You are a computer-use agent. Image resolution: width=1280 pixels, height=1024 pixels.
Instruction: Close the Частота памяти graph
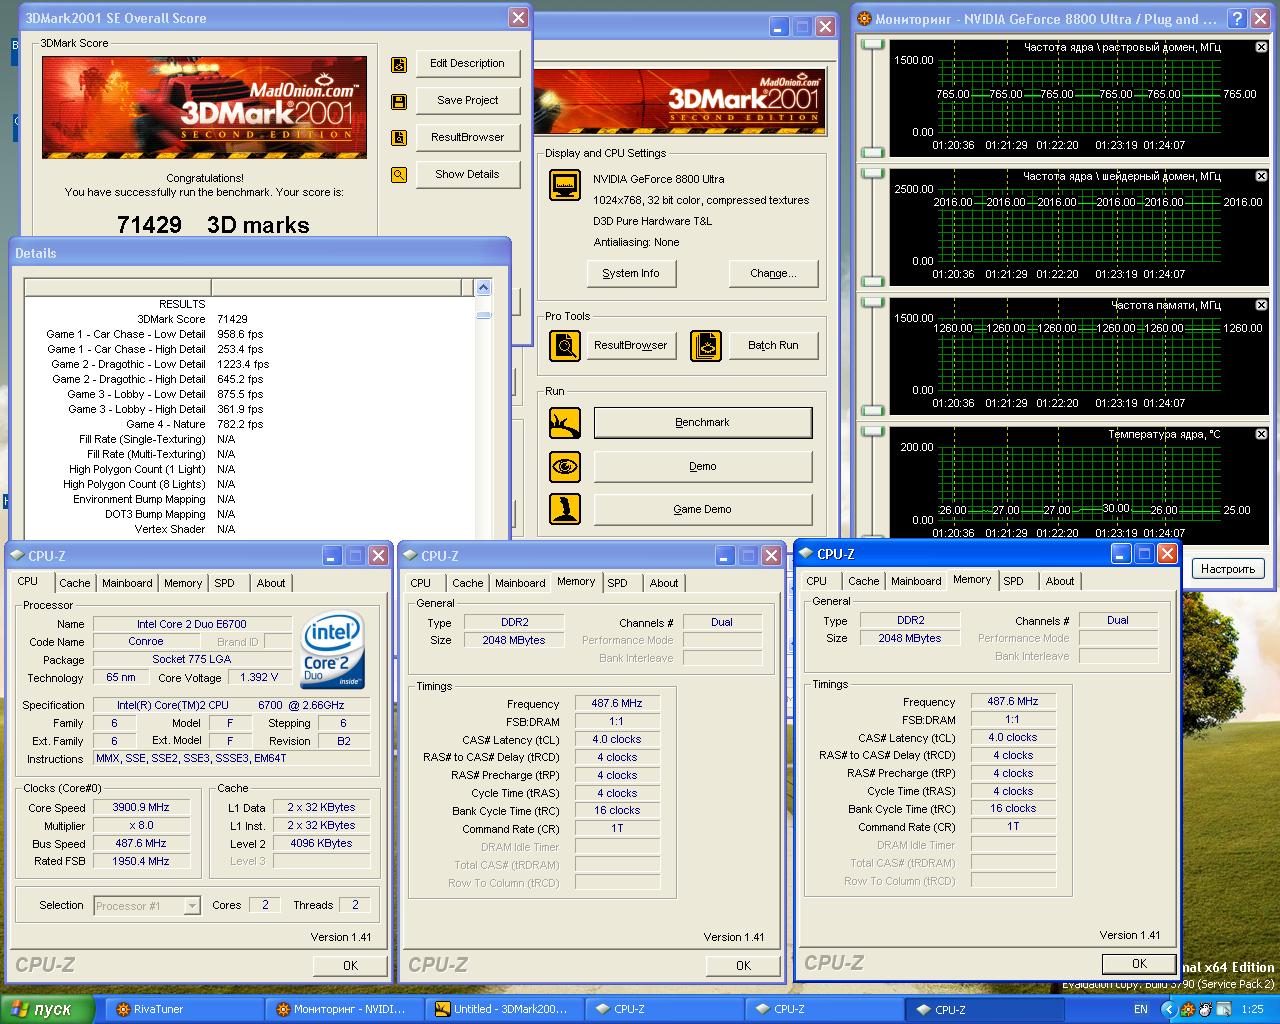coord(1261,305)
